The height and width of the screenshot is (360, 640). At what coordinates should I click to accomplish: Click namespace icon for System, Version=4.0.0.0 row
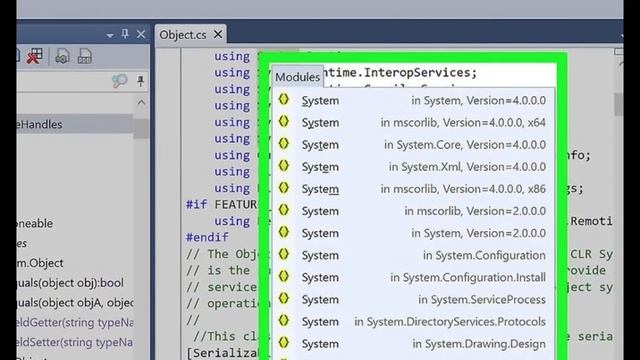(284, 99)
